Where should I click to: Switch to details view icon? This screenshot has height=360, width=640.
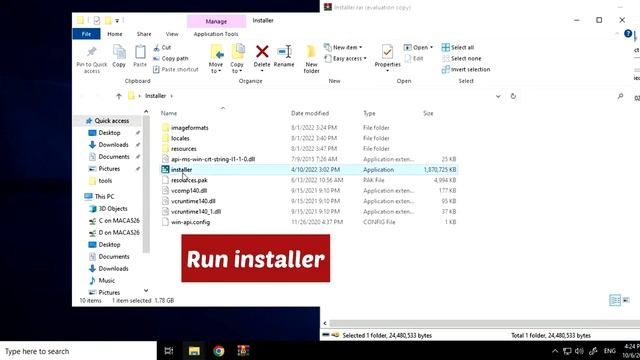click(x=615, y=300)
